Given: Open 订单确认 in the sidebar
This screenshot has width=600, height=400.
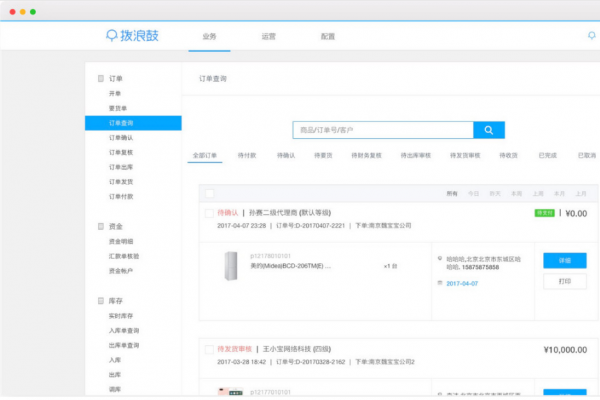Looking at the screenshot, I should (x=121, y=138).
